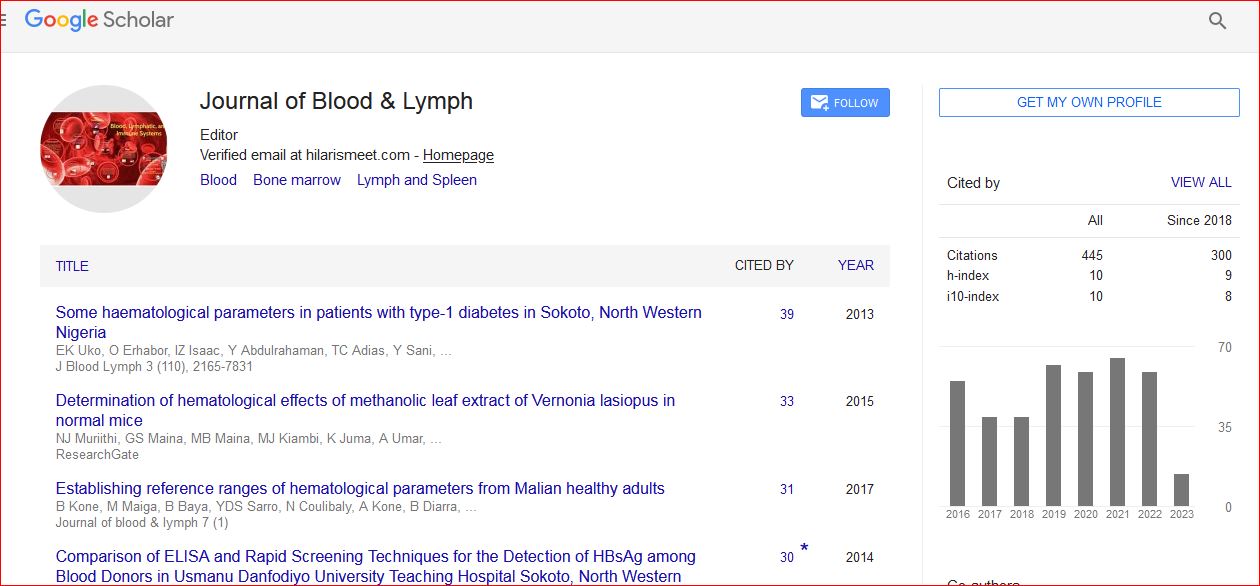Click Get My Own Profile button
1260x586 pixels.
pos(1088,102)
